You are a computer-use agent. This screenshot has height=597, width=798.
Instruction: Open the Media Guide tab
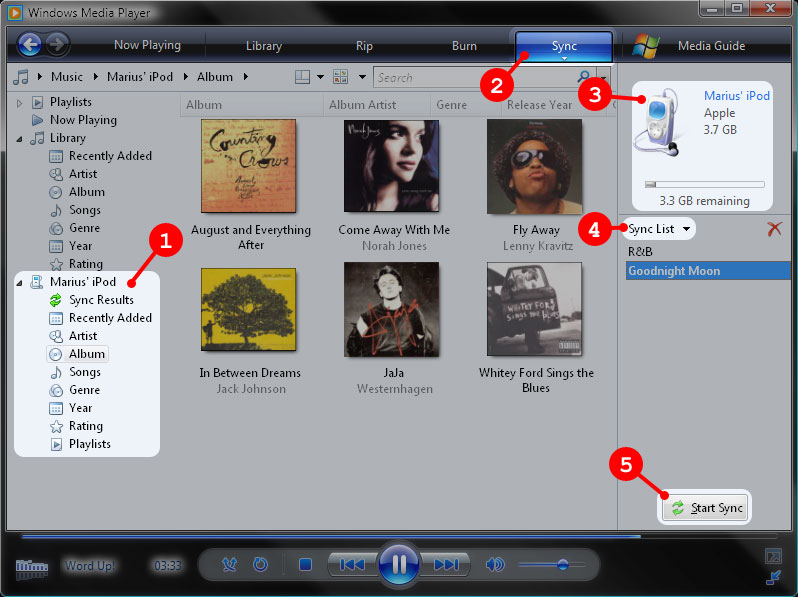pos(711,46)
